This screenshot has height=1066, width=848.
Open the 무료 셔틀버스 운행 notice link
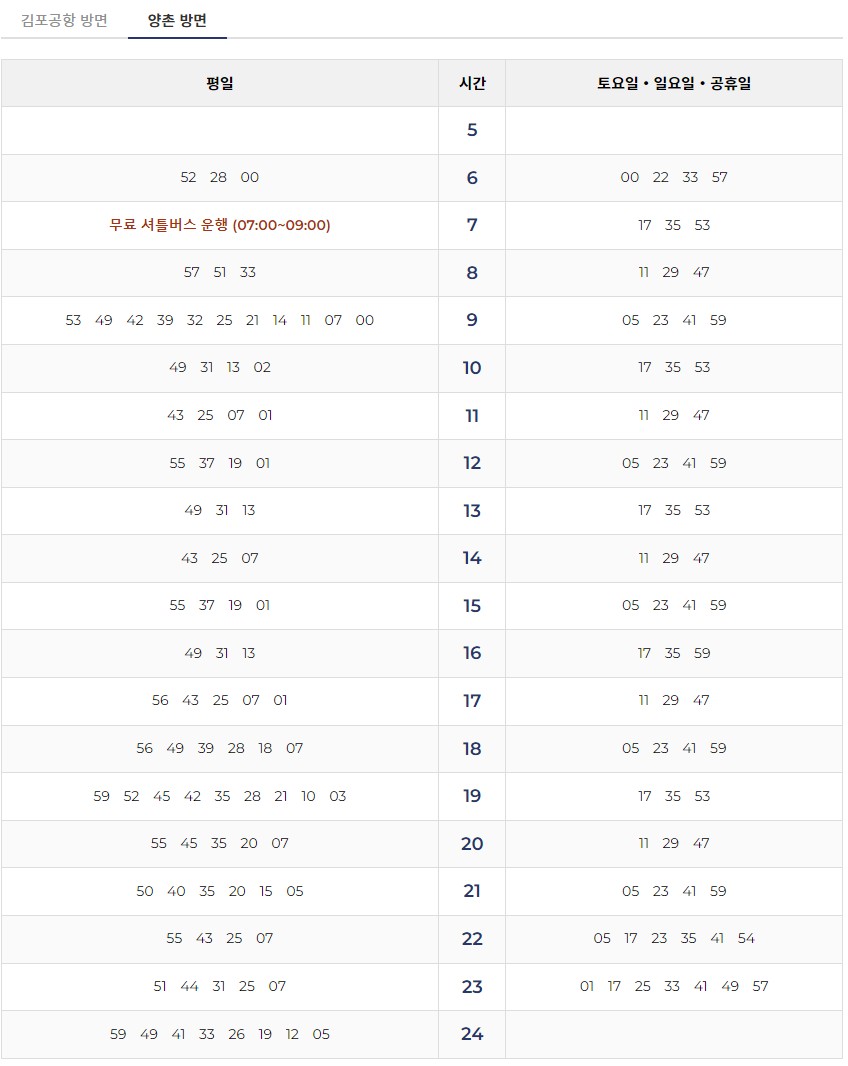click(x=220, y=225)
